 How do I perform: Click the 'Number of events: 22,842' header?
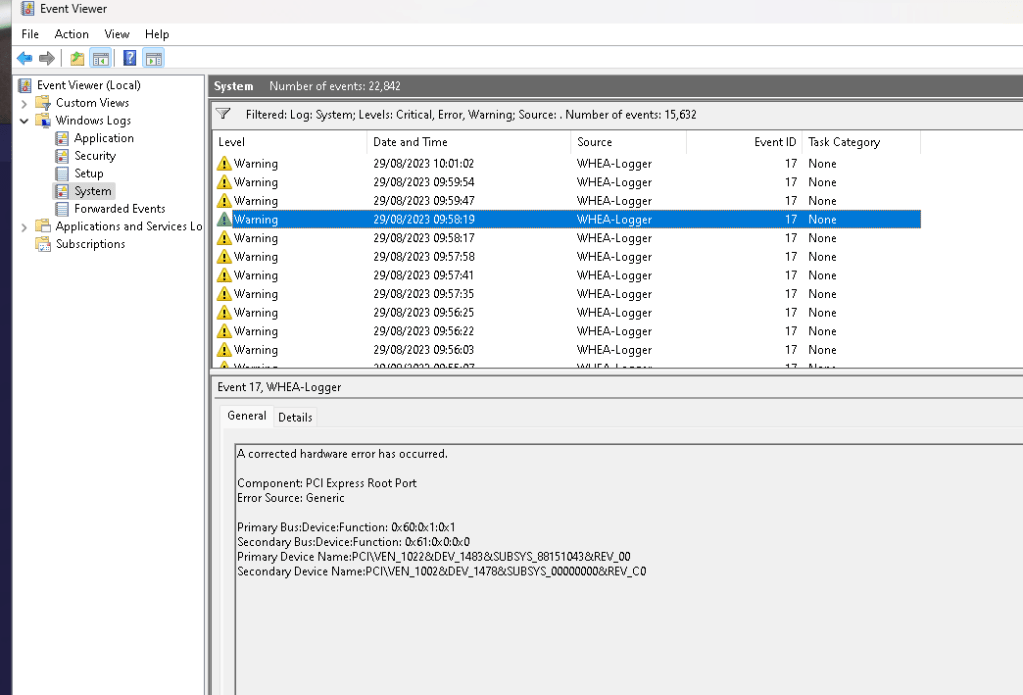pos(335,86)
